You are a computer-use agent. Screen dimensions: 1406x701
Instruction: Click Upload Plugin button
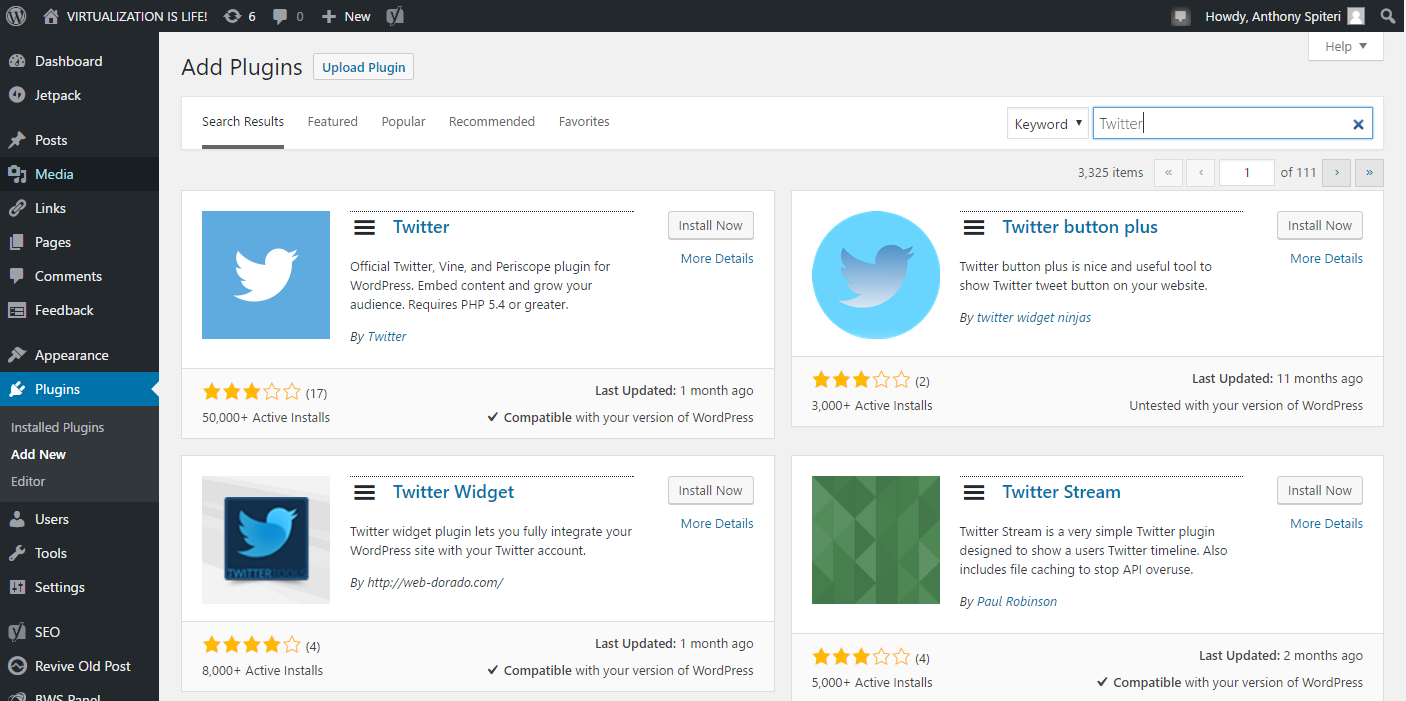pyautogui.click(x=364, y=67)
